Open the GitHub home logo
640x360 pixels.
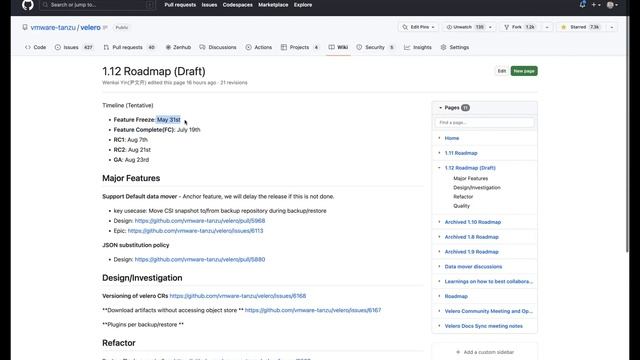tap(28, 5)
